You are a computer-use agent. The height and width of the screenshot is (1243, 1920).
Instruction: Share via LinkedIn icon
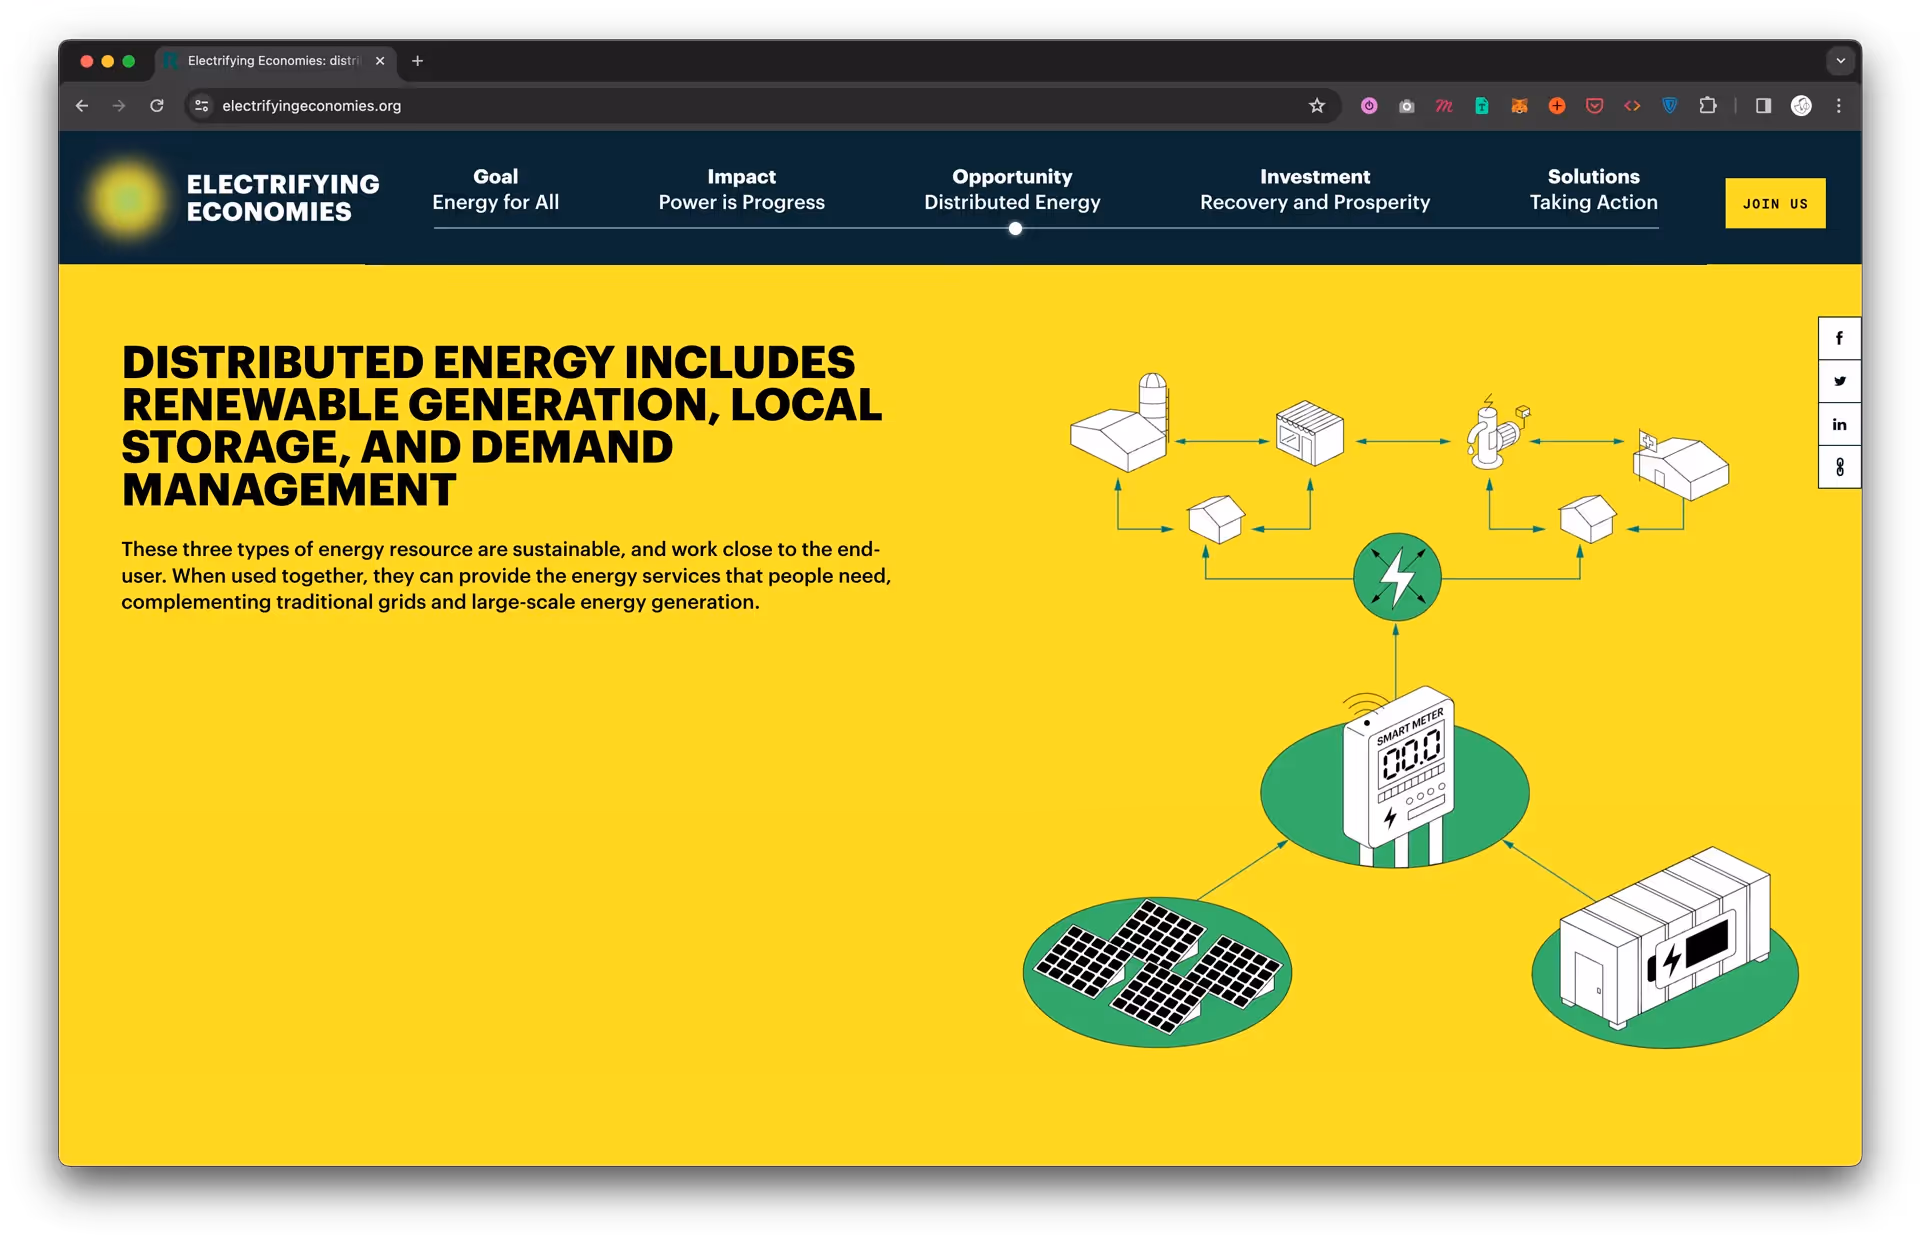coord(1839,424)
